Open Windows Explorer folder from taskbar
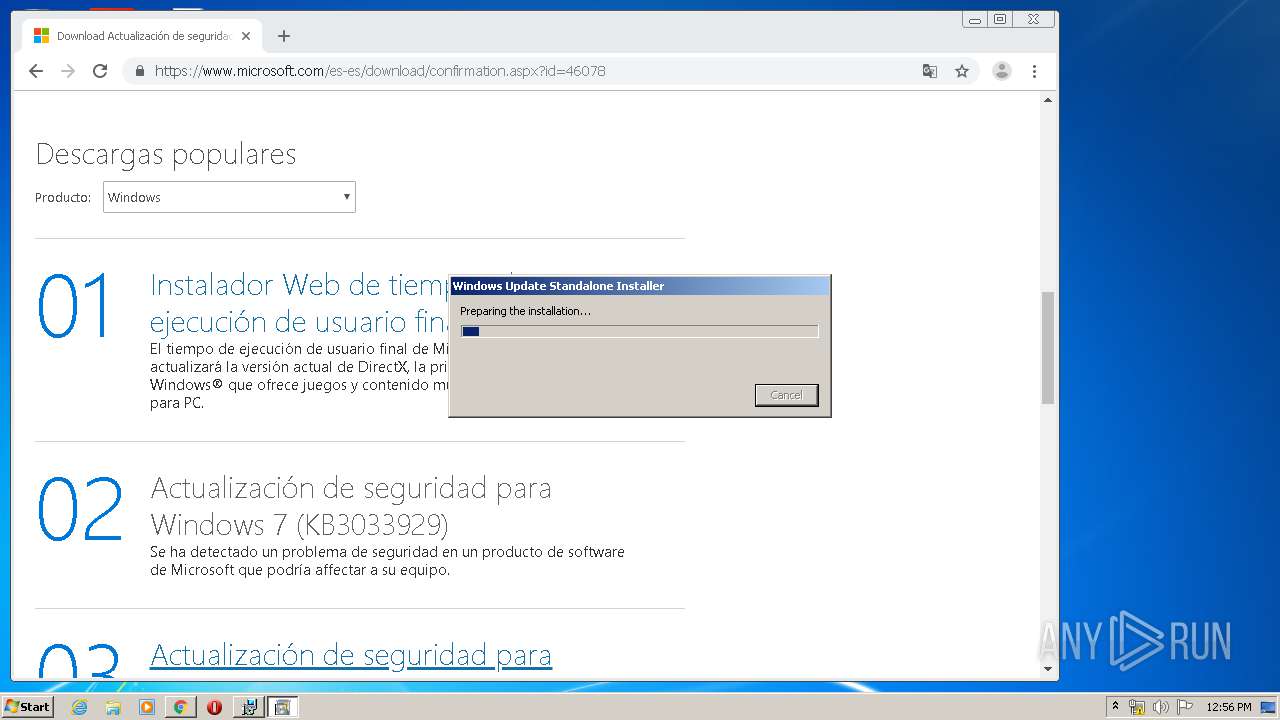 pyautogui.click(x=113, y=707)
